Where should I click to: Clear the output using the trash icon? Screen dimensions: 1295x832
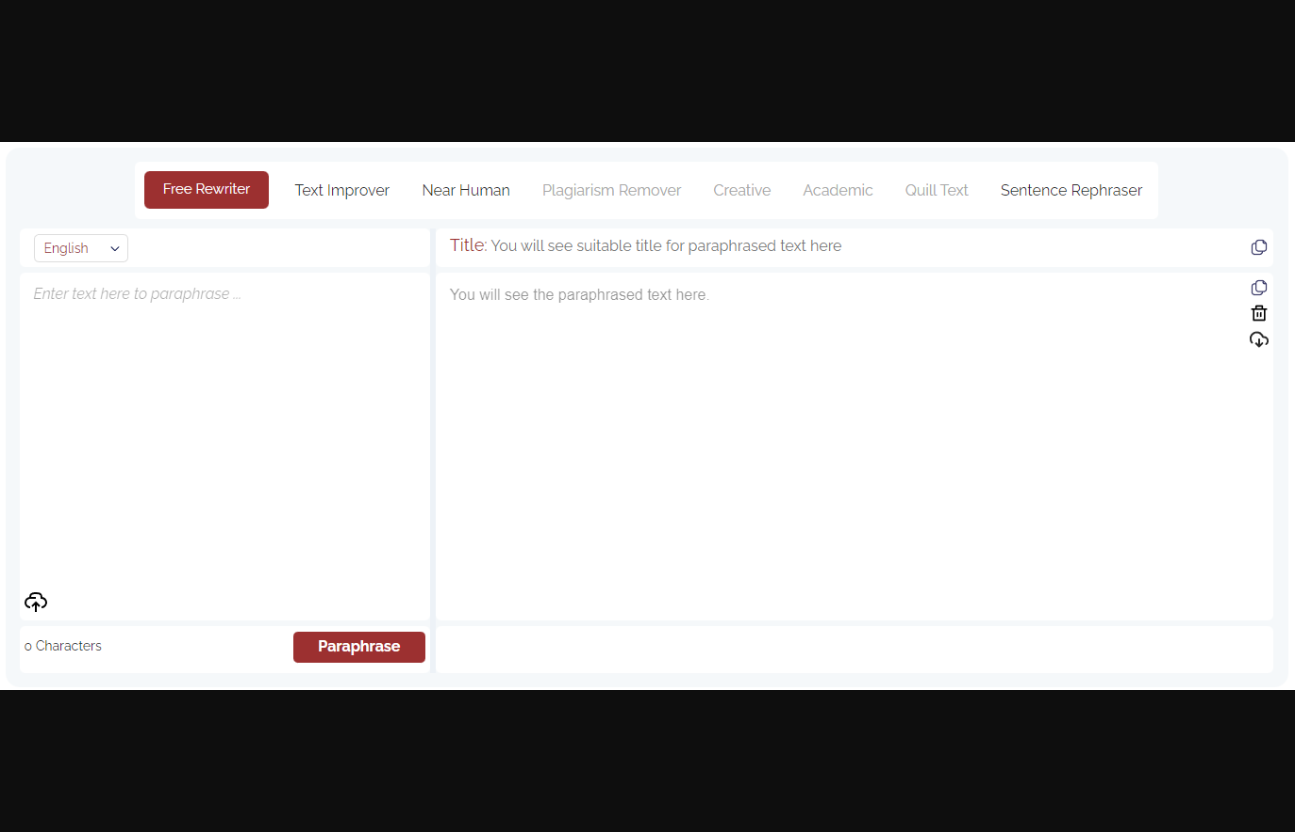tap(1259, 314)
